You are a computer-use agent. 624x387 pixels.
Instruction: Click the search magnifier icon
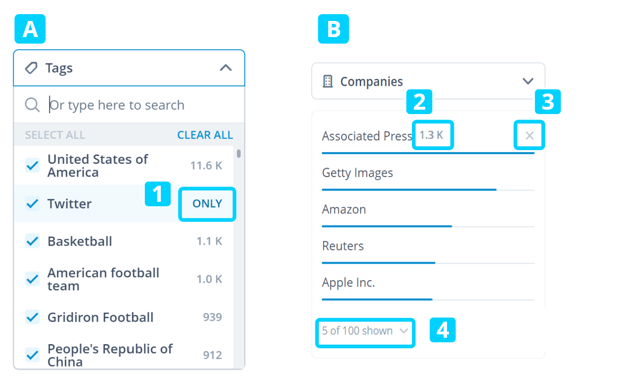[32, 105]
